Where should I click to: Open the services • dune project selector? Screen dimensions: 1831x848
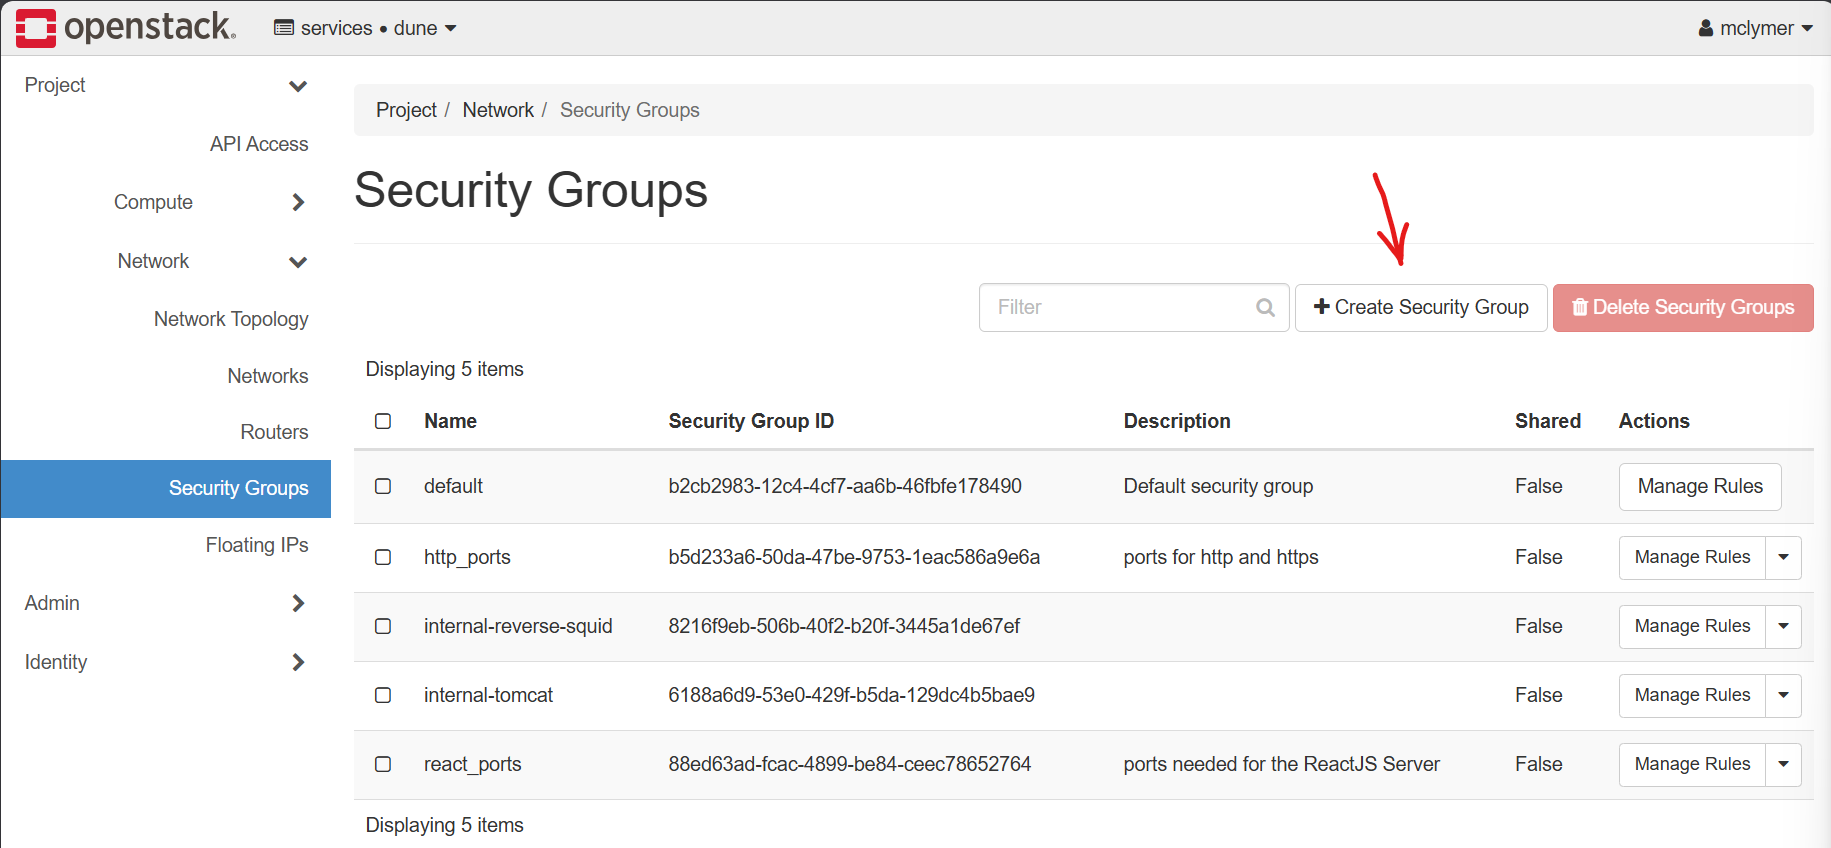pyautogui.click(x=365, y=28)
